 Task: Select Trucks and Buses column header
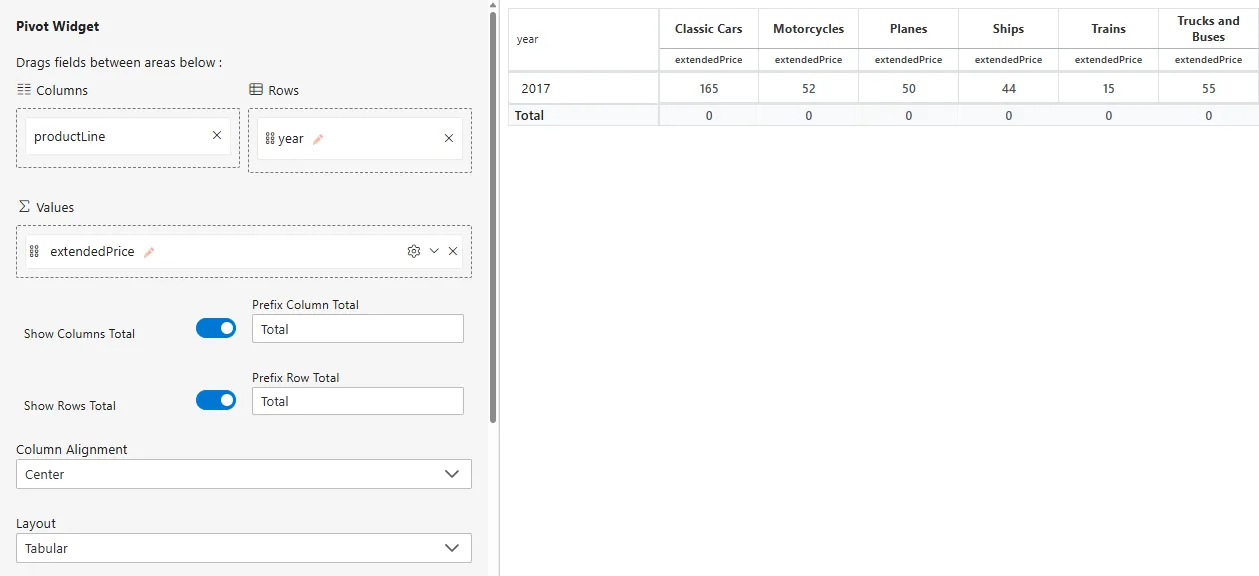pos(1208,29)
